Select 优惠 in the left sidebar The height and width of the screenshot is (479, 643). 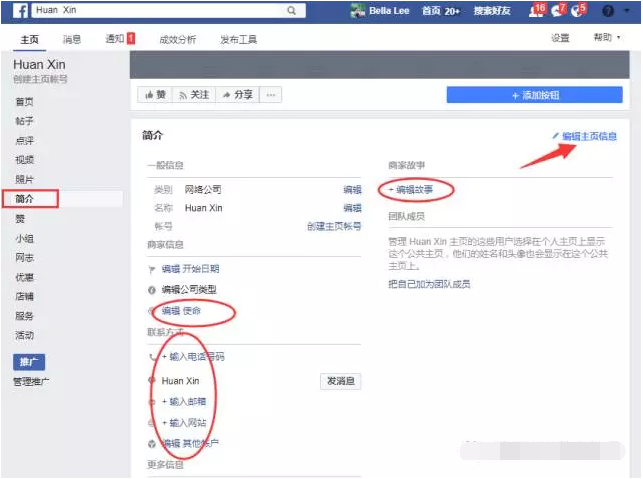pyautogui.click(x=24, y=277)
